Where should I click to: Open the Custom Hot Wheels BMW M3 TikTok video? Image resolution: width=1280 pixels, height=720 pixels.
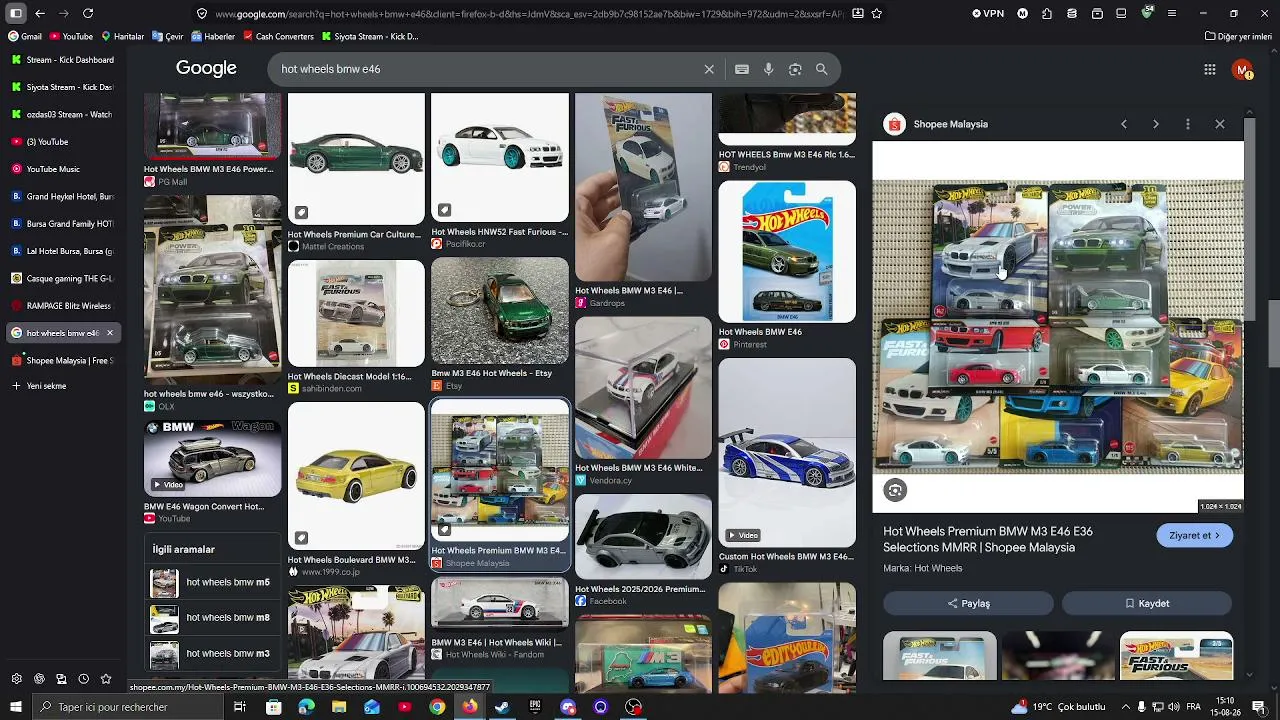coord(787,452)
